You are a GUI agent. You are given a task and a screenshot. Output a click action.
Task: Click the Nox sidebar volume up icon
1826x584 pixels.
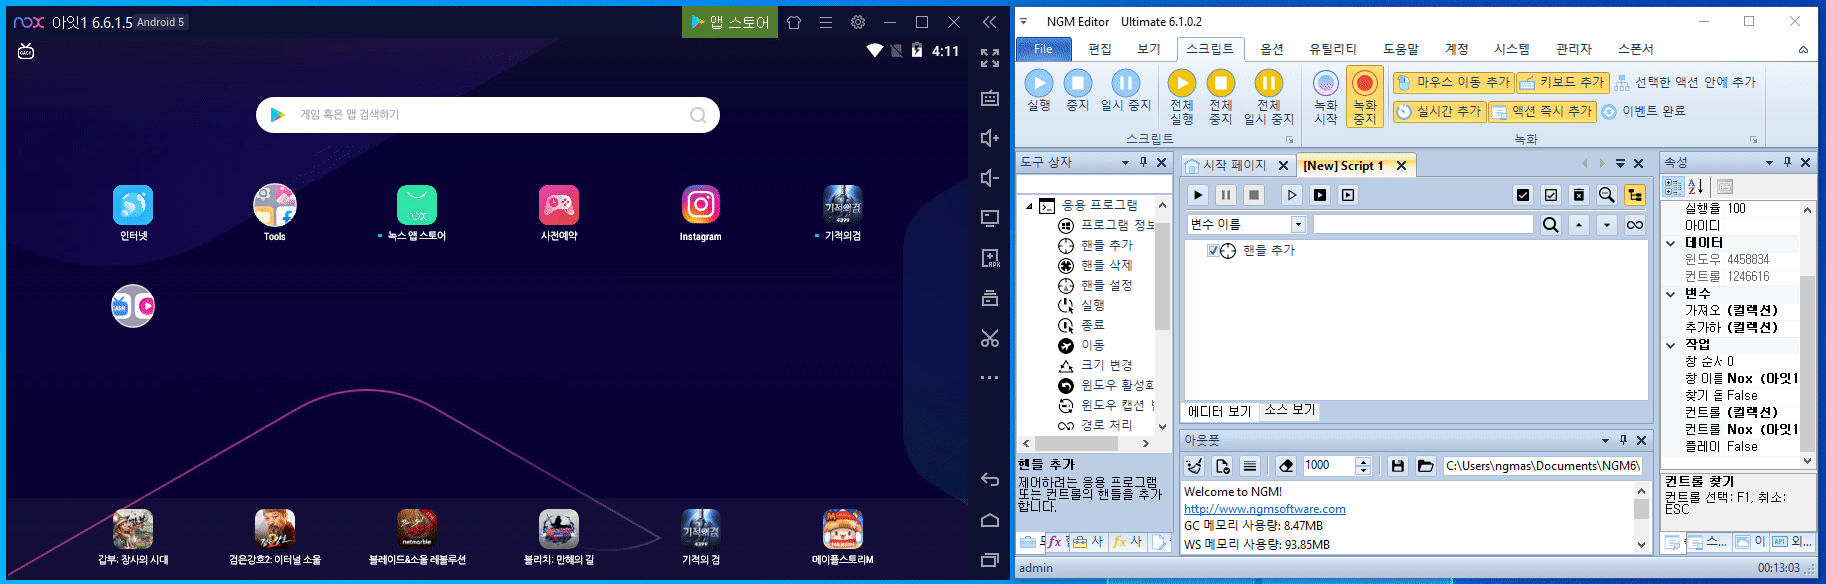pyautogui.click(x=990, y=138)
